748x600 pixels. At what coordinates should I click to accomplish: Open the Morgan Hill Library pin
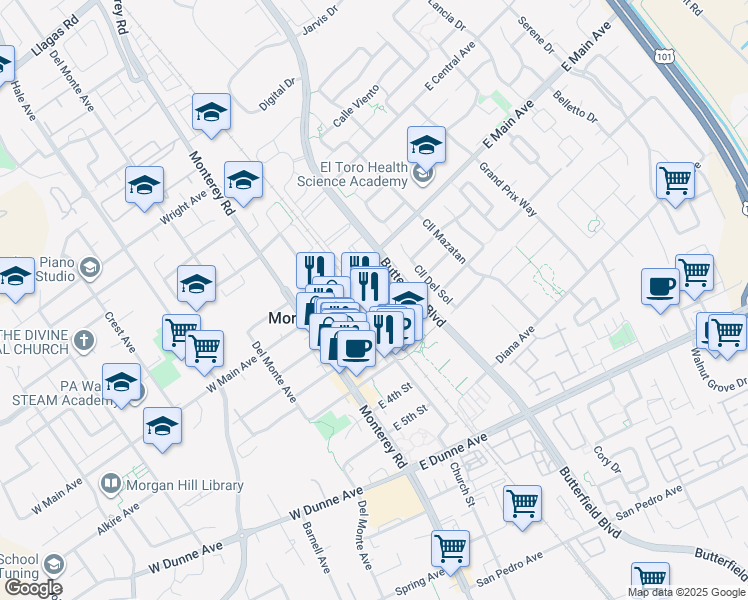[111, 484]
